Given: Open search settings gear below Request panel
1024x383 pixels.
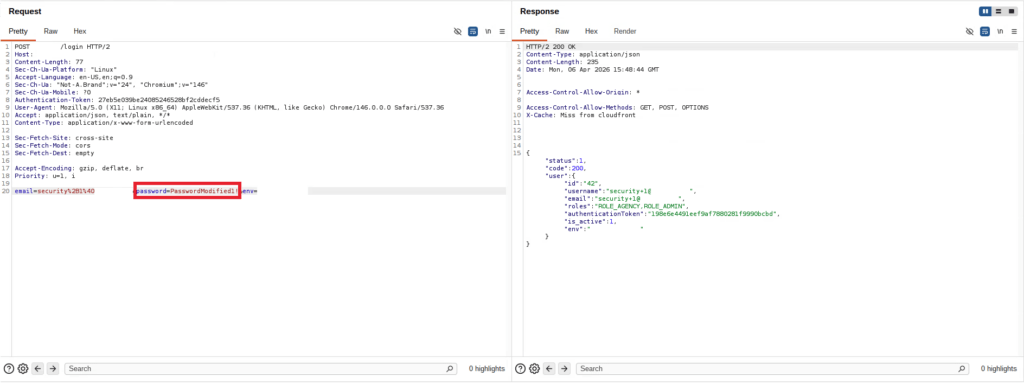Looking at the screenshot, I should click(x=23, y=369).
